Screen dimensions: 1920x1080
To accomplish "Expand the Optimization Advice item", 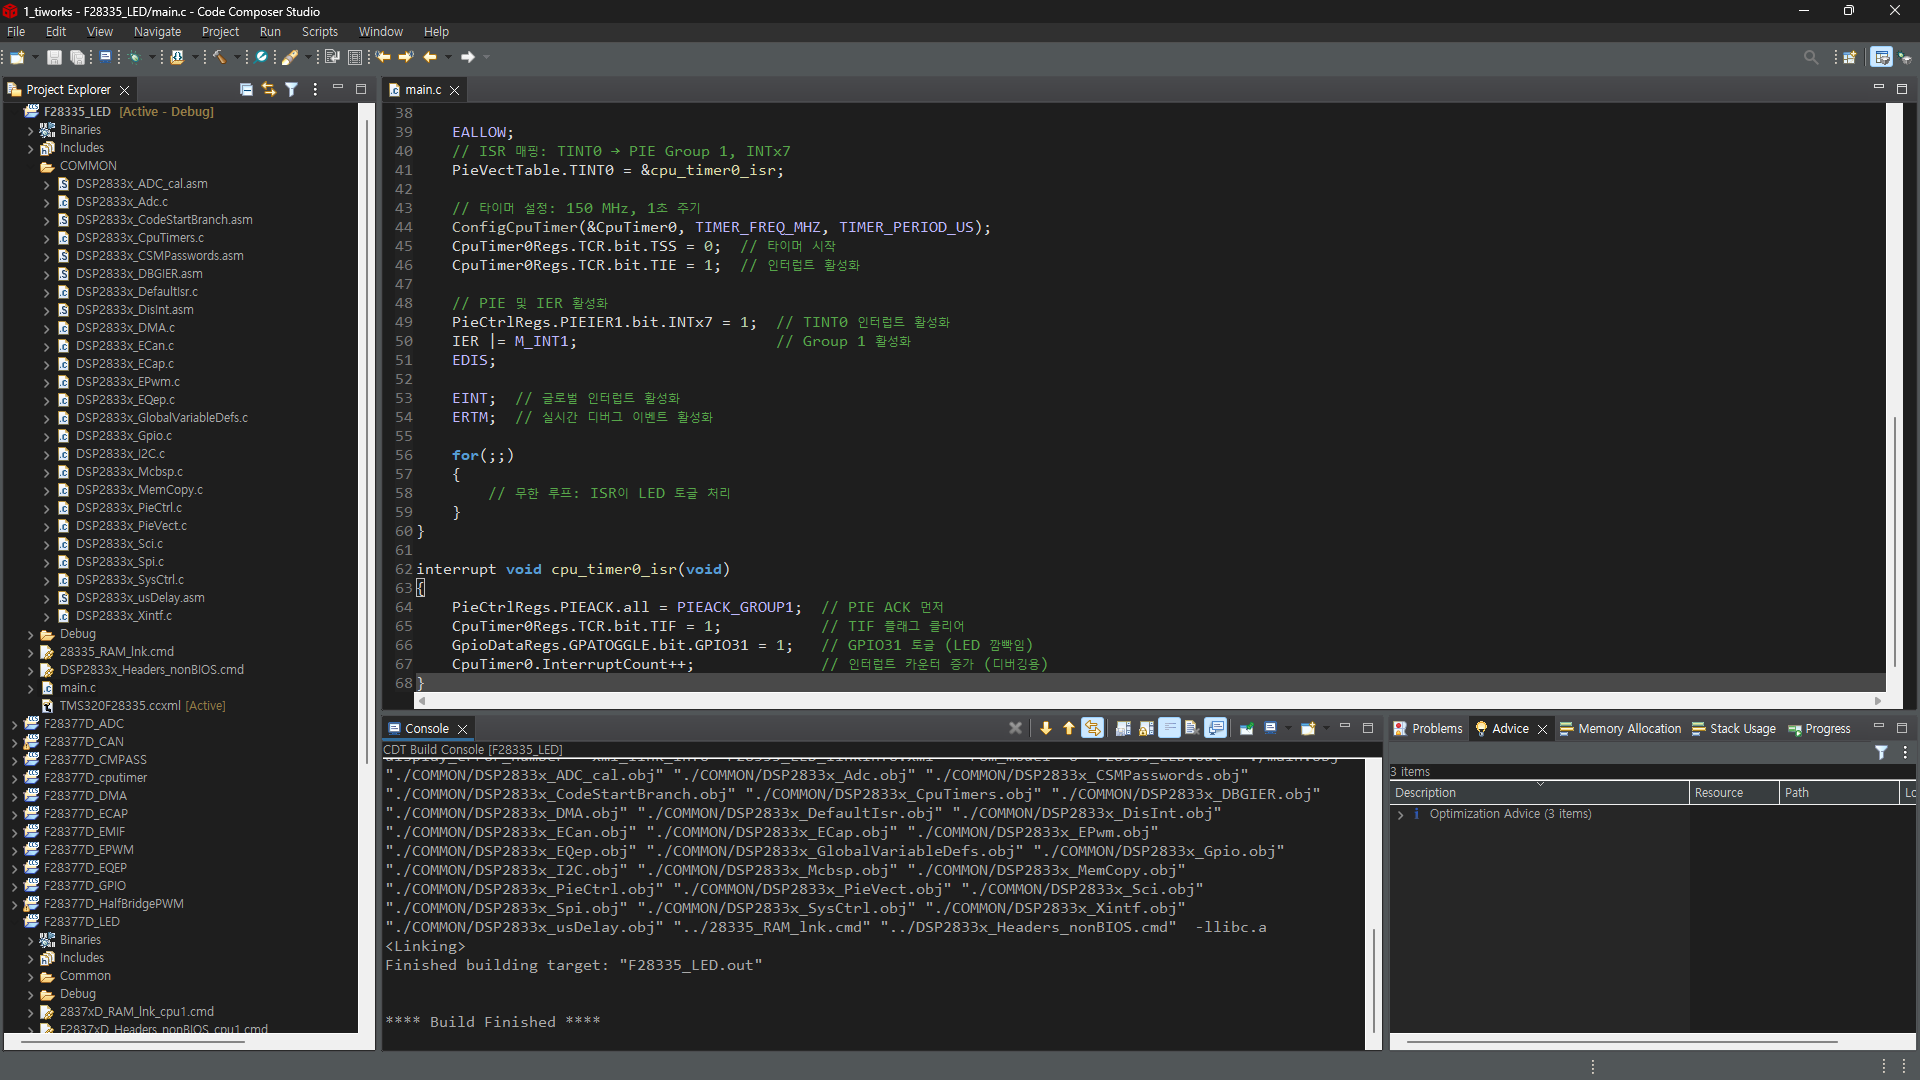I will (1400, 814).
